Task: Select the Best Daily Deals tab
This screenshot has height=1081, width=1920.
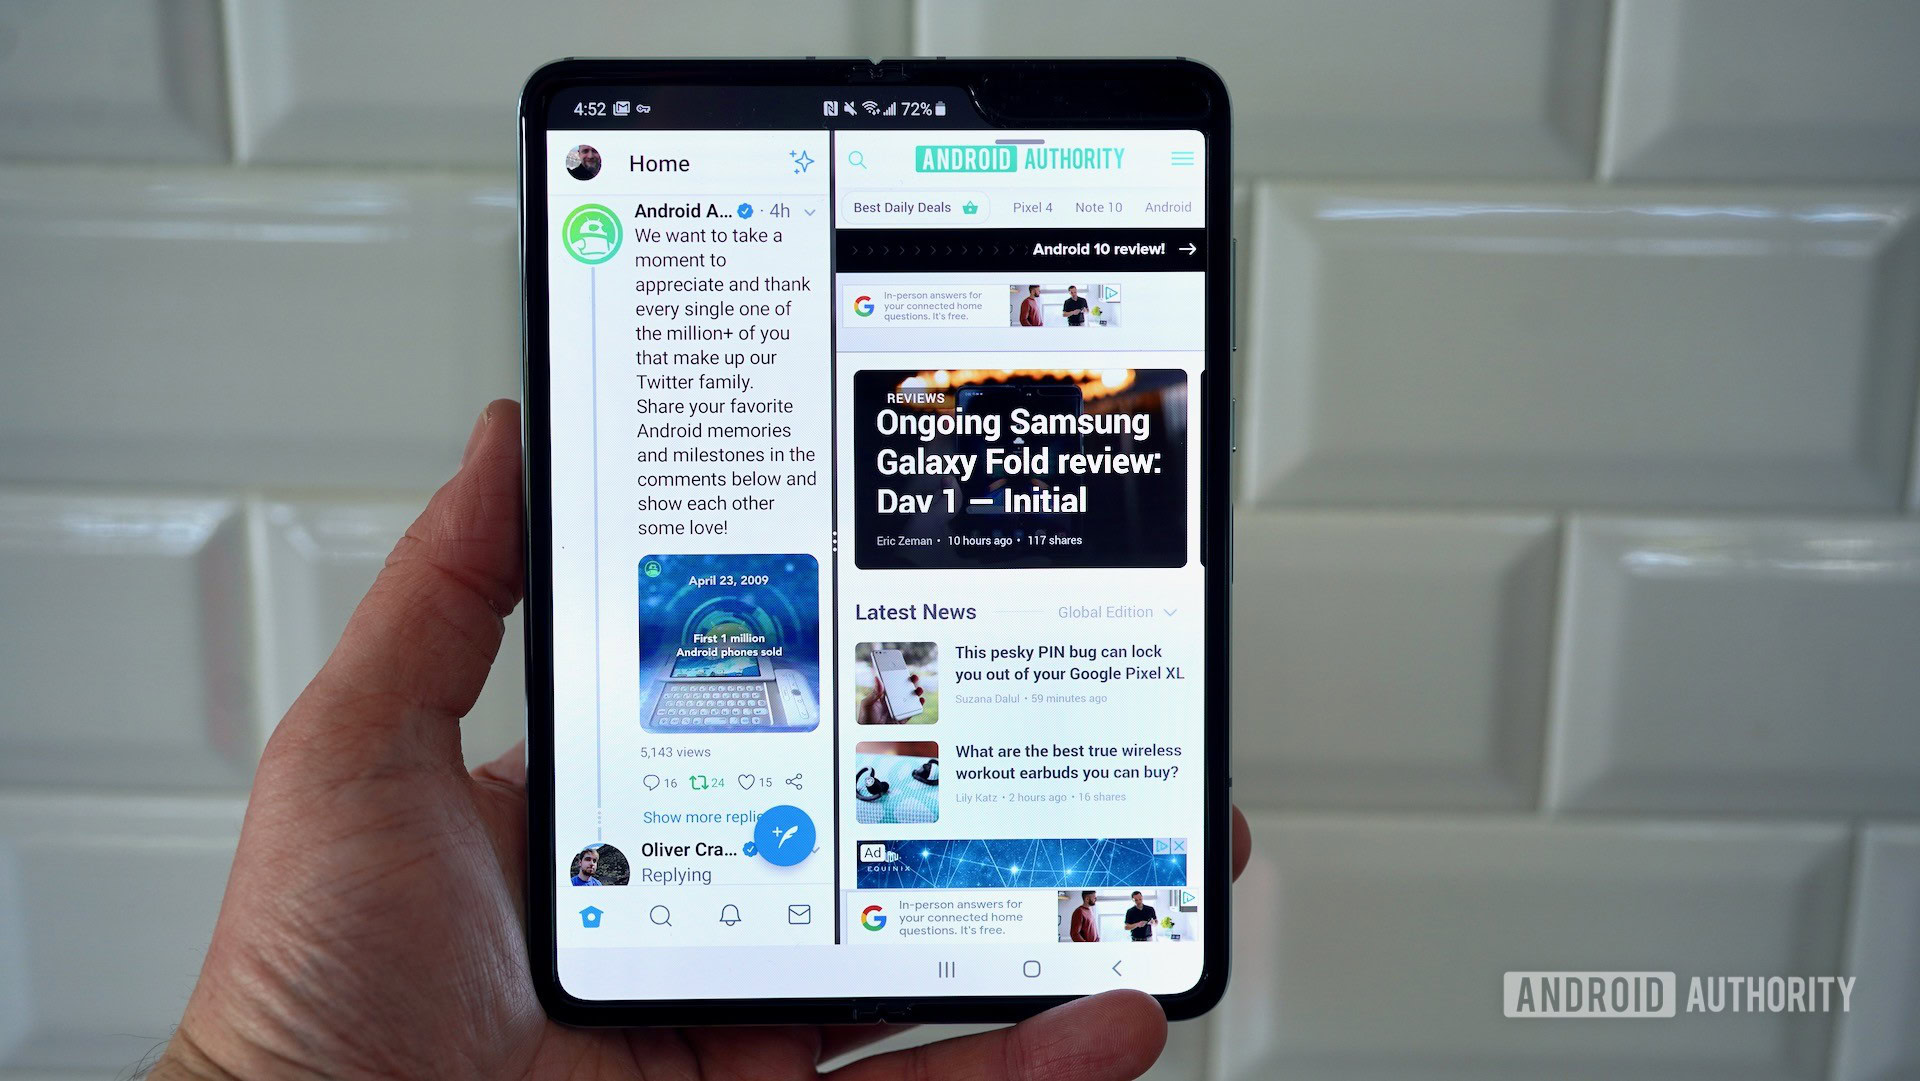Action: pyautogui.click(x=916, y=207)
